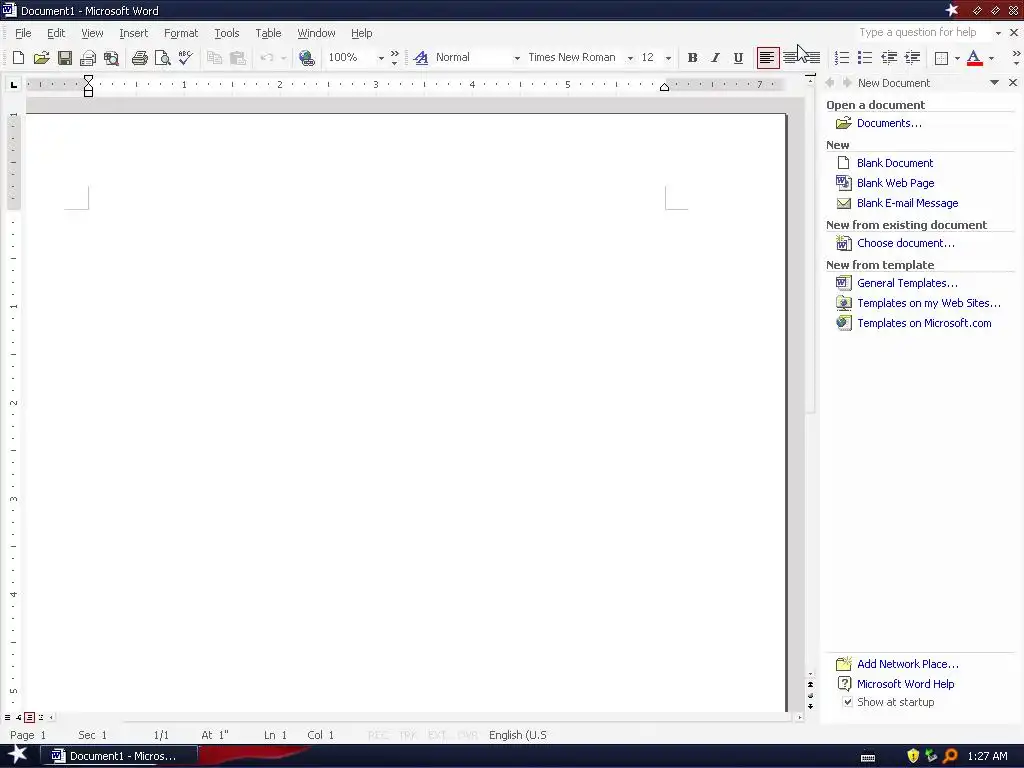This screenshot has height=768, width=1024.
Task: Expand Standard toolbar options chevron
Action: 394,57
